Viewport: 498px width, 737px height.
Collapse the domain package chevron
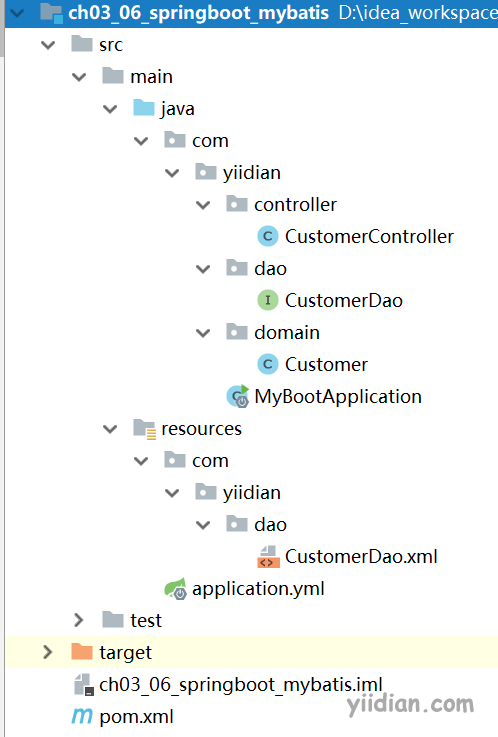pos(203,333)
